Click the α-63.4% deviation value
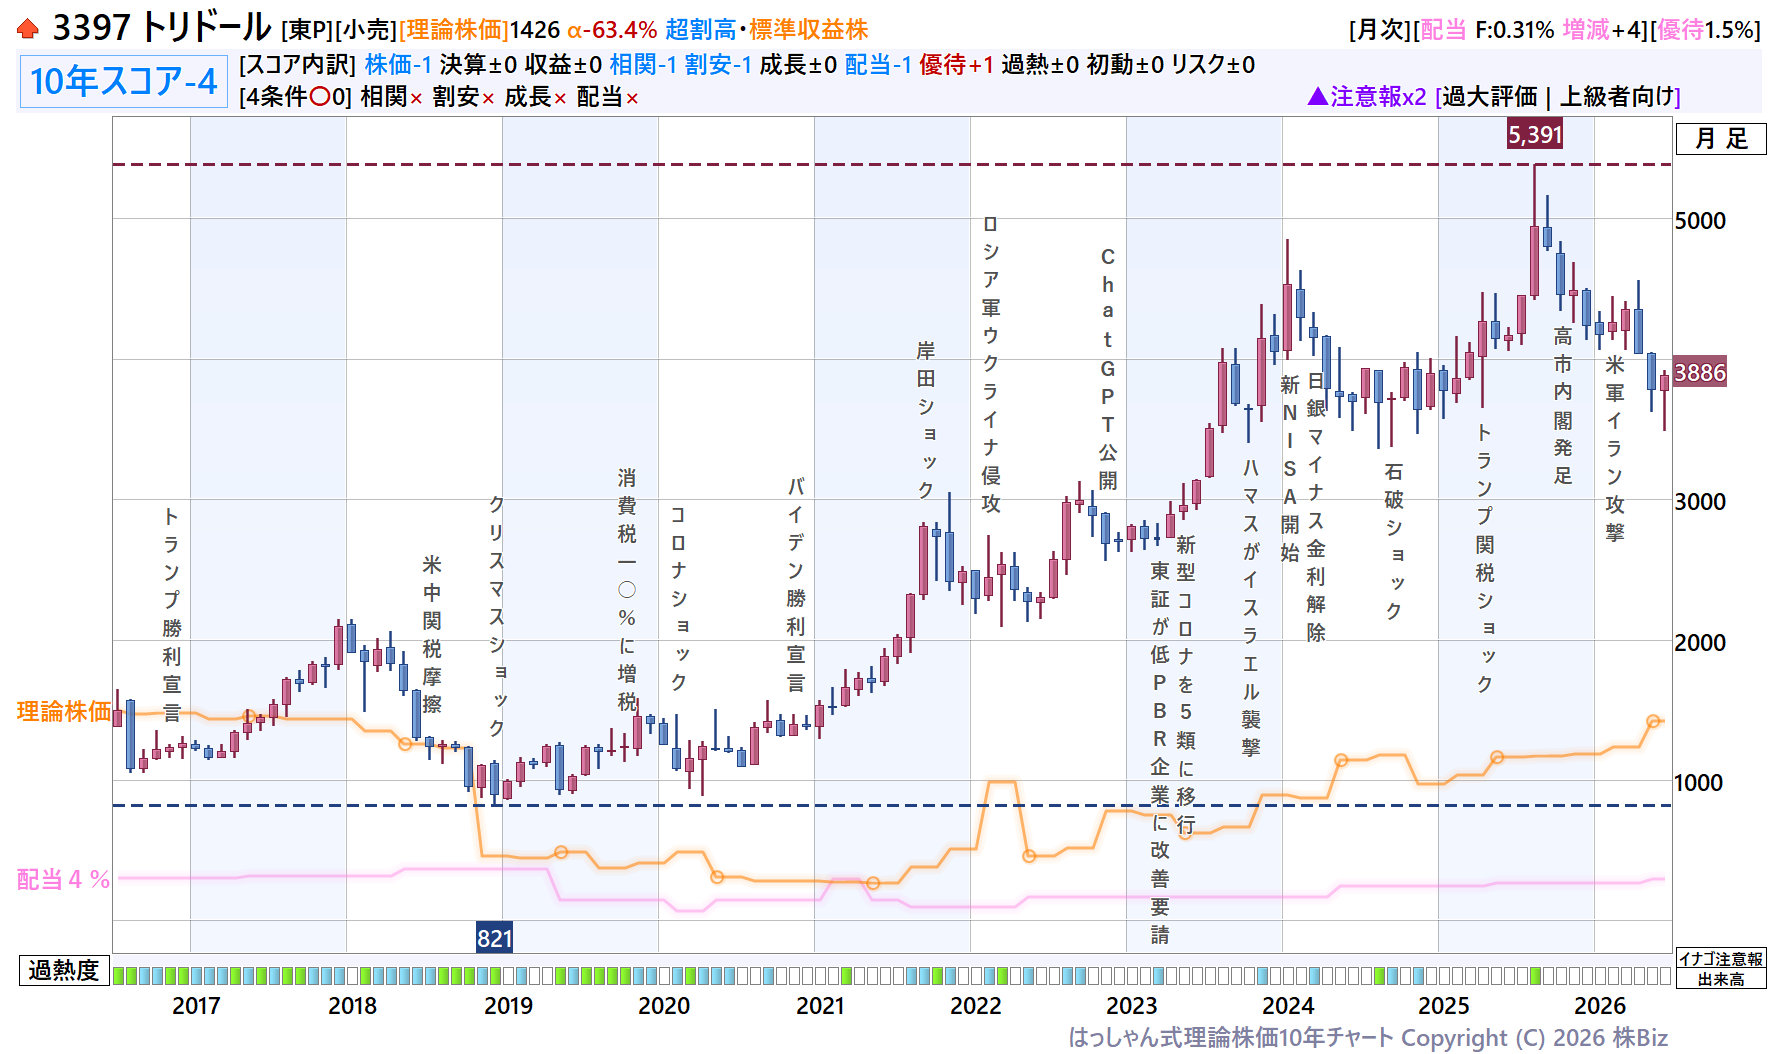The height and width of the screenshot is (1054, 1780). point(612,30)
